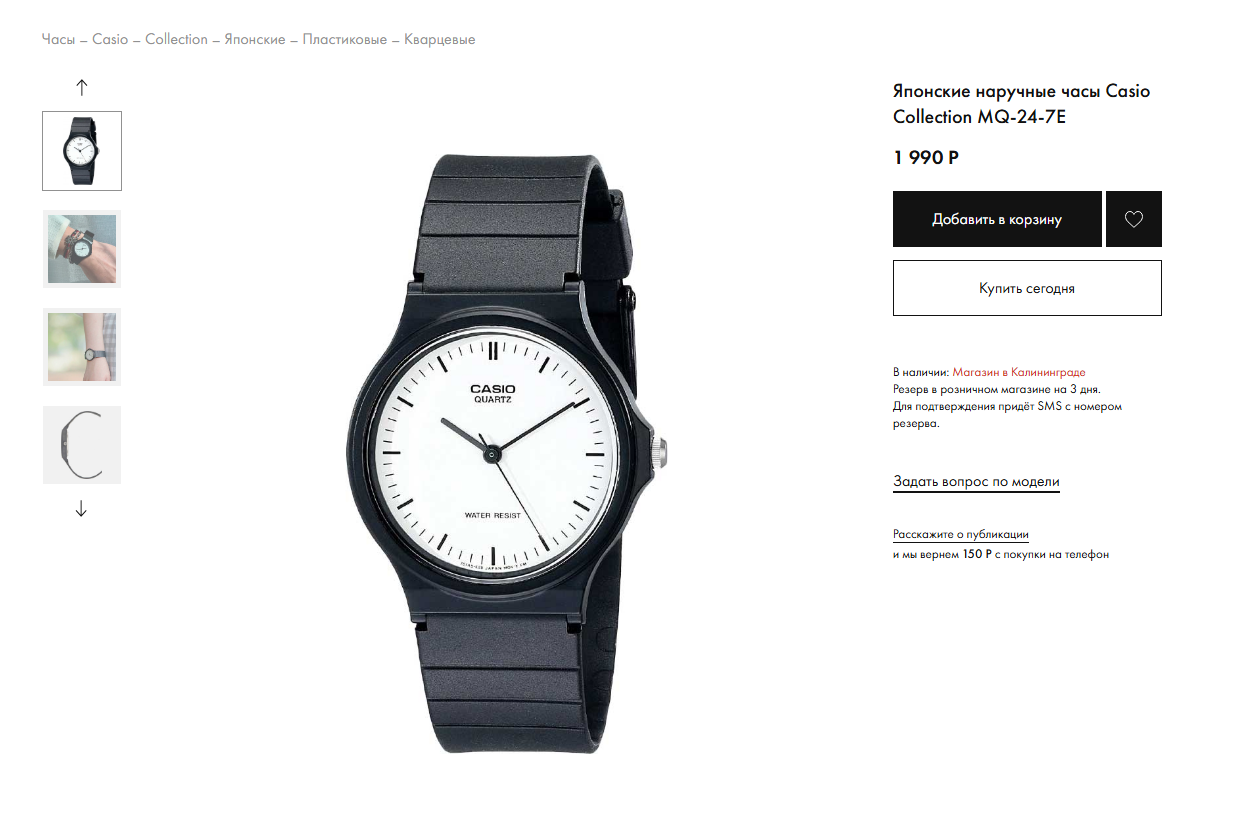Click the 'Добавить в корзину' button
This screenshot has height=828, width=1236.
click(997, 219)
